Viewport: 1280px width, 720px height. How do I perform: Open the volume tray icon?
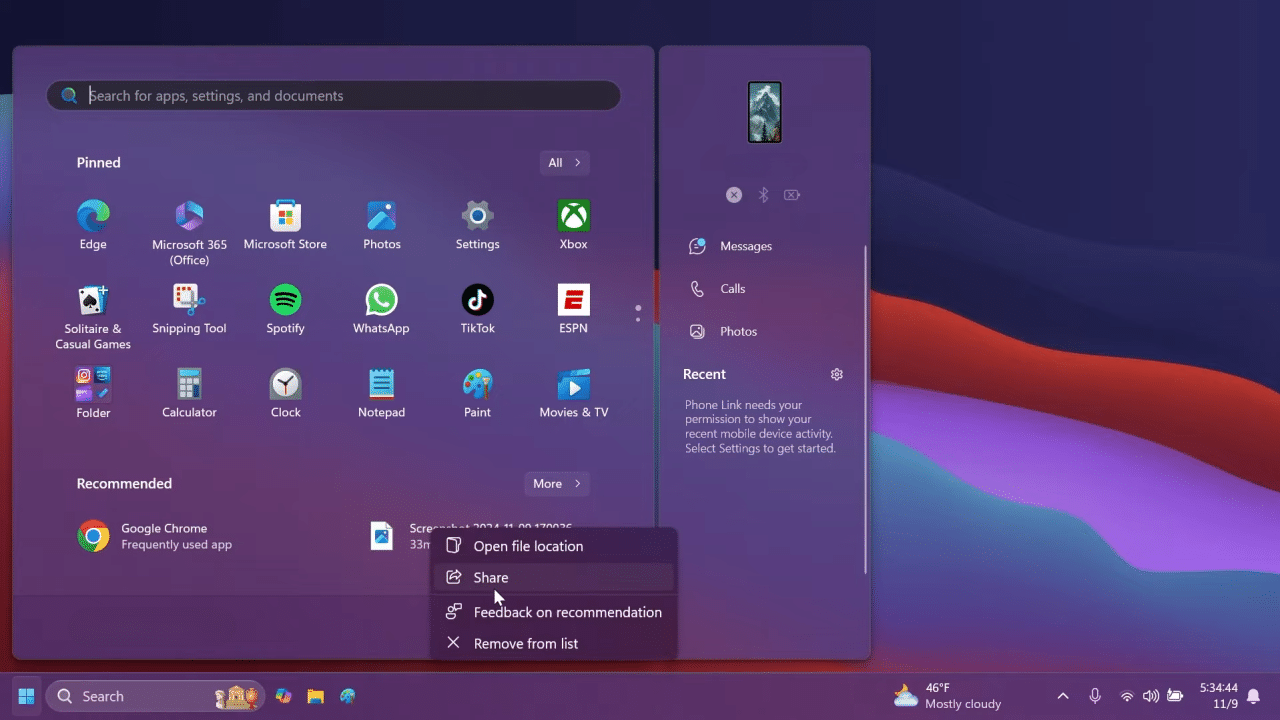pyautogui.click(x=1151, y=696)
